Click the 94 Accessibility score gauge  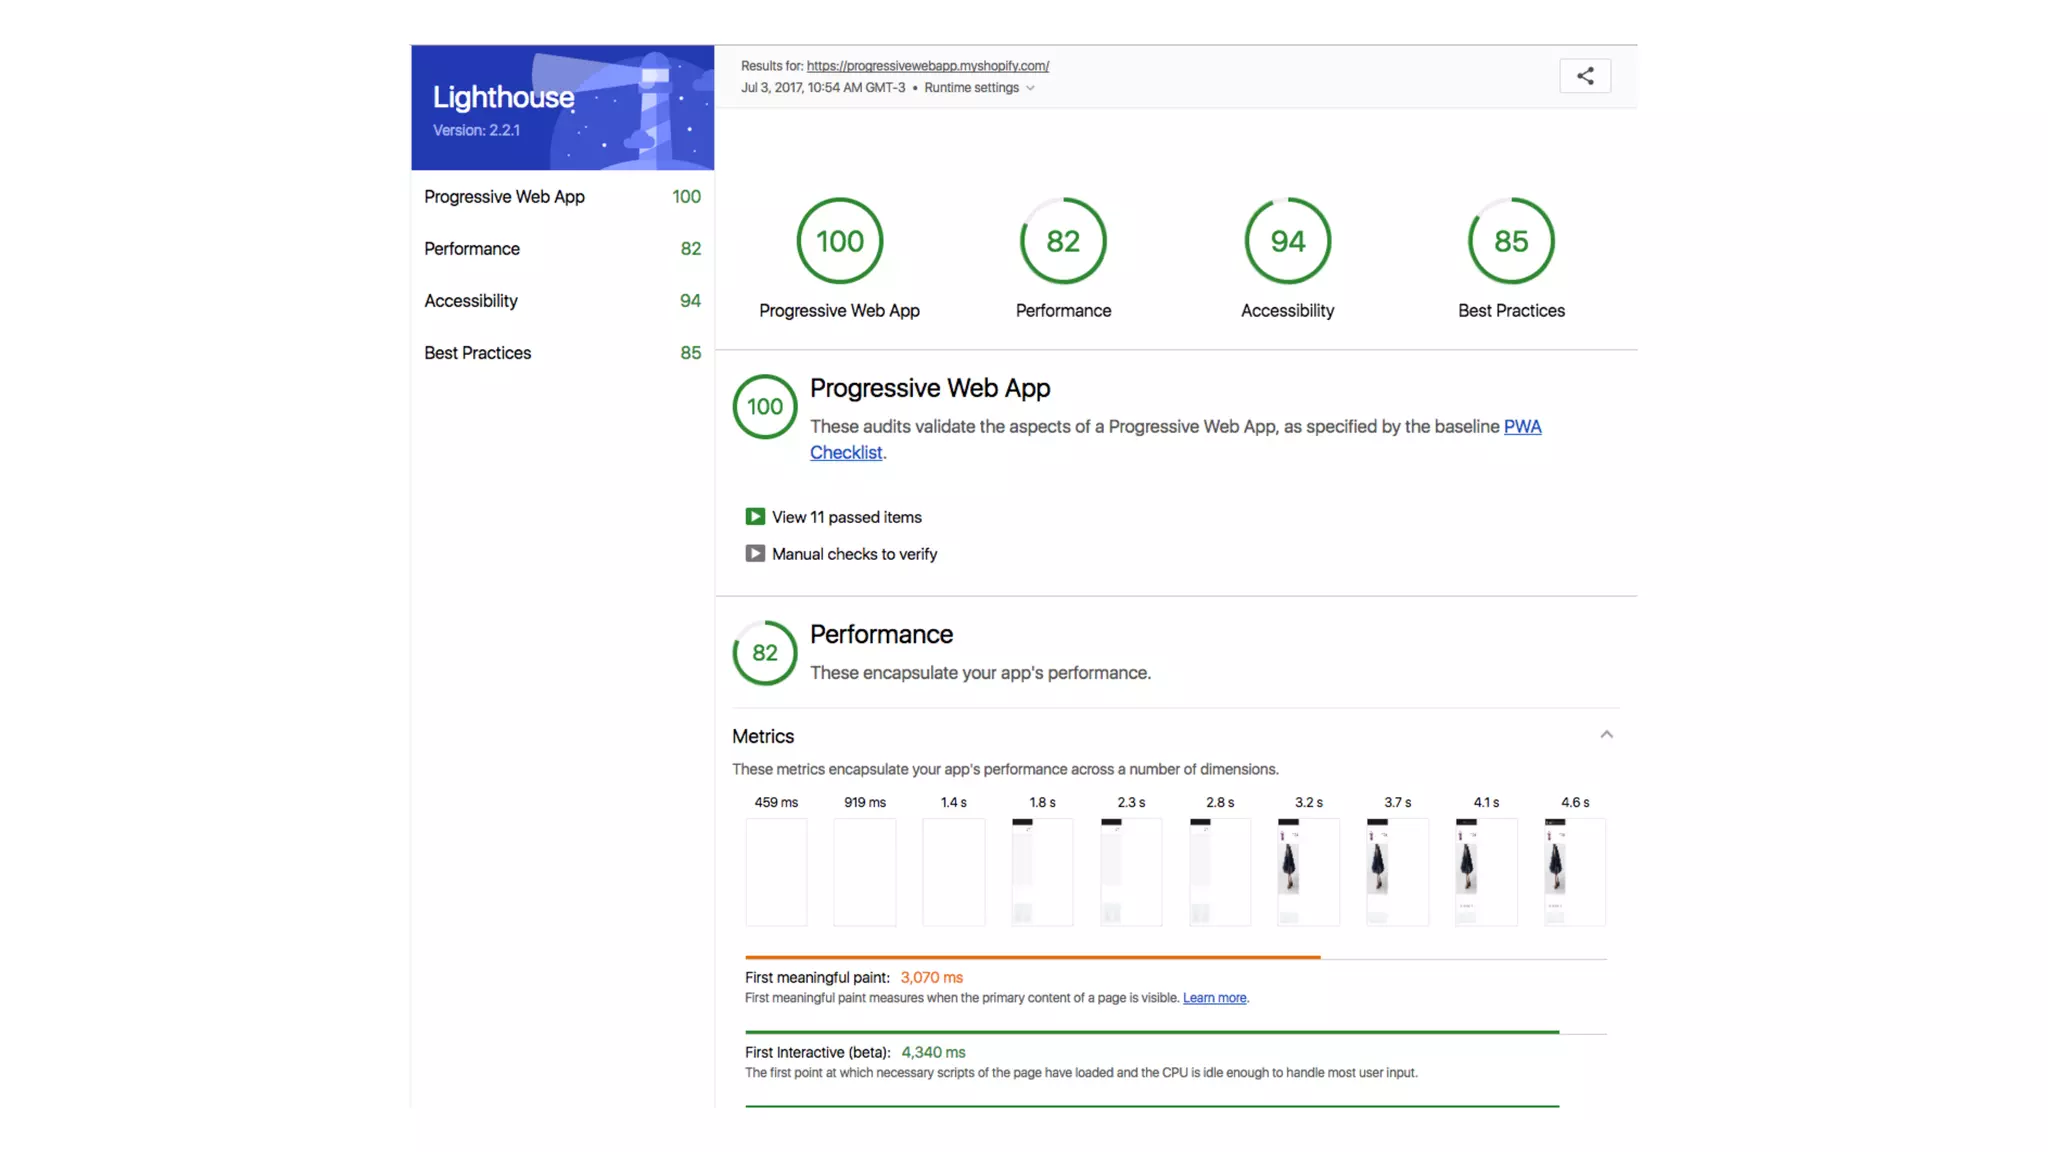1287,241
